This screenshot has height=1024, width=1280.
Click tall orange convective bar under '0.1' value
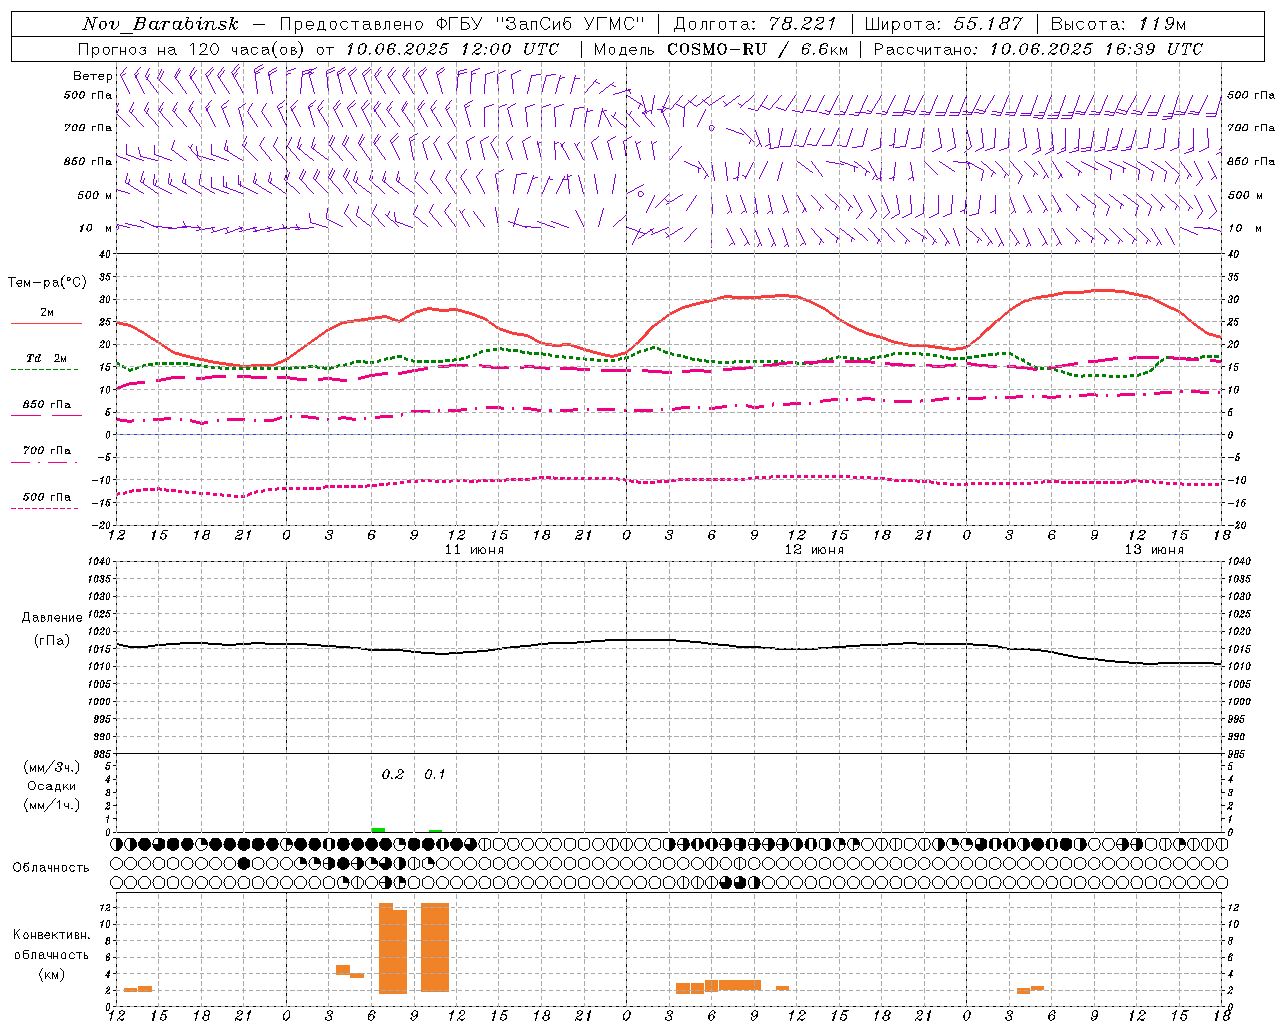(x=435, y=947)
